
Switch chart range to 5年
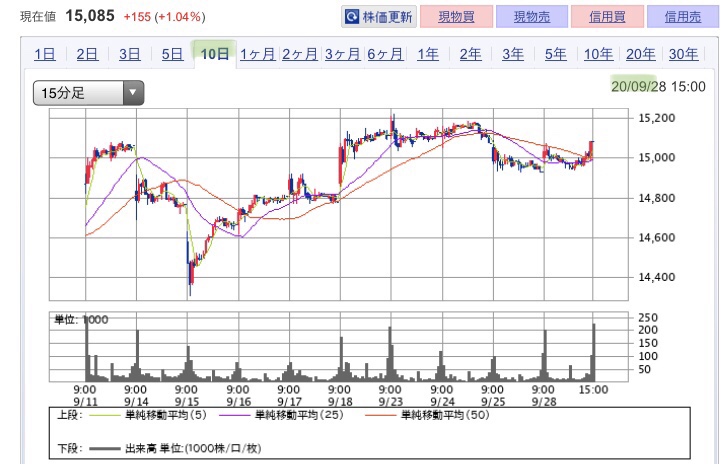click(x=555, y=54)
